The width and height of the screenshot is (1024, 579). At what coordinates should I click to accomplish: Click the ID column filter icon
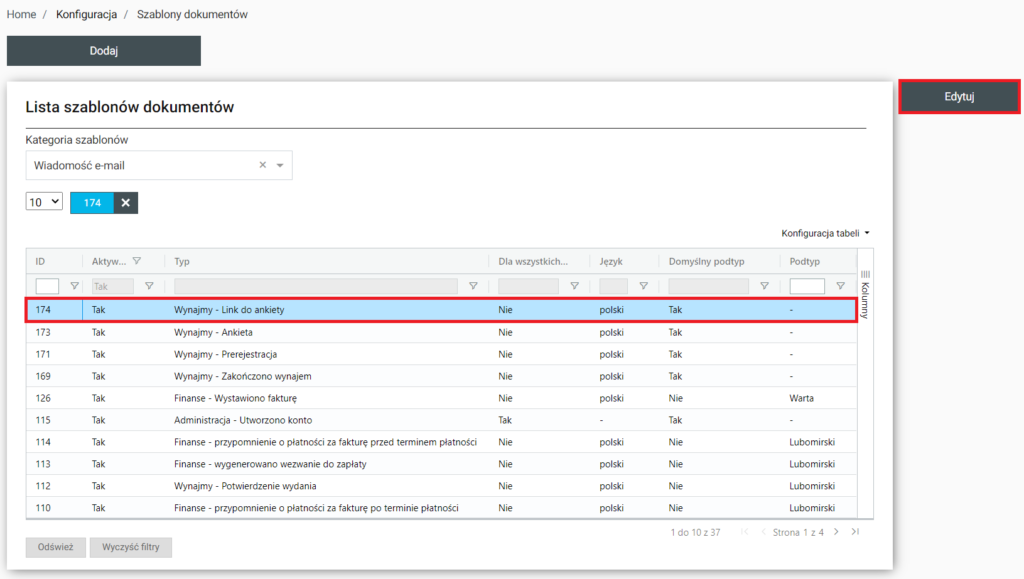pyautogui.click(x=74, y=286)
